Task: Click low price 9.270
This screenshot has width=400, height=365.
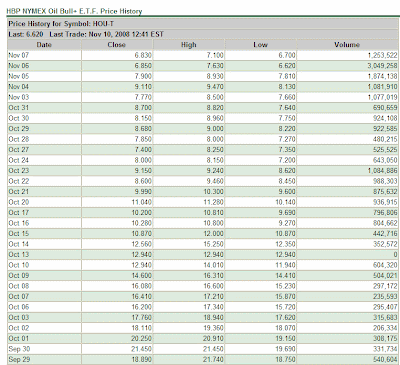Action: [x=287, y=223]
